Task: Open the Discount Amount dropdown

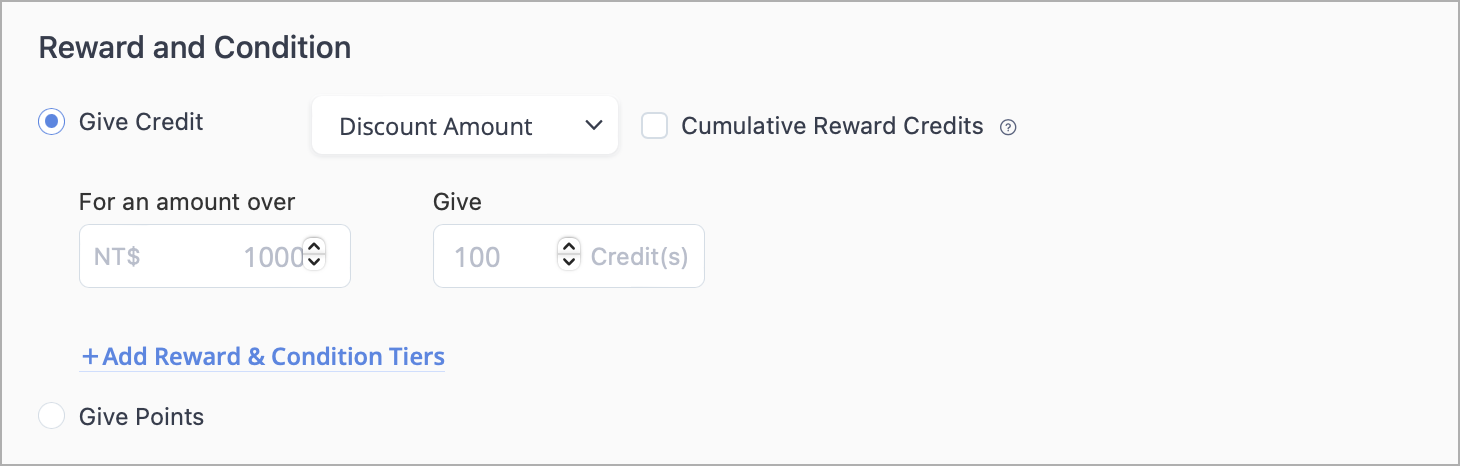Action: 465,125
